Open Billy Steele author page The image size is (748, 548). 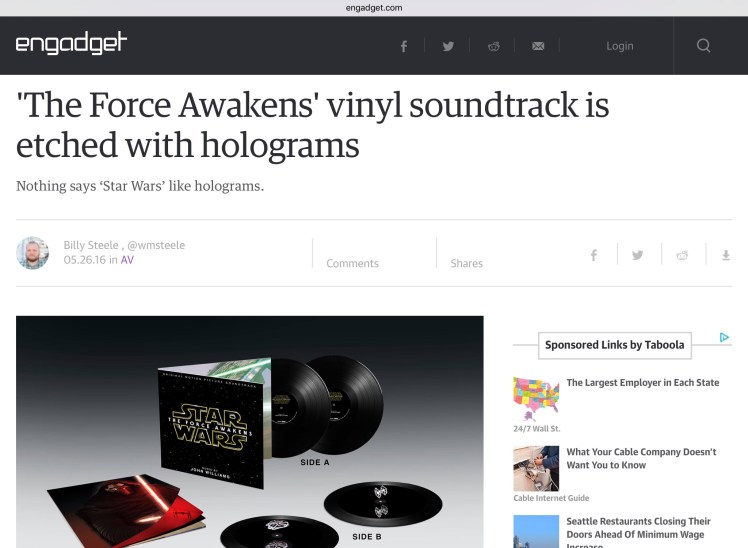91,245
